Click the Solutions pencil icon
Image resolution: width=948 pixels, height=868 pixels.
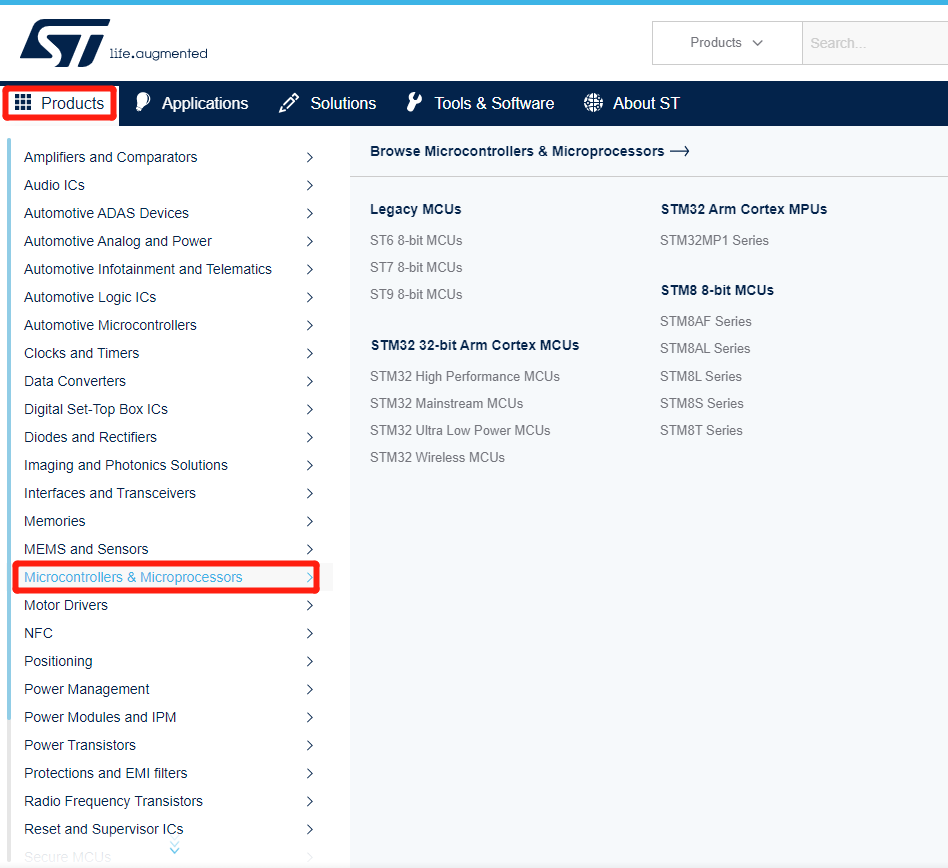288,103
